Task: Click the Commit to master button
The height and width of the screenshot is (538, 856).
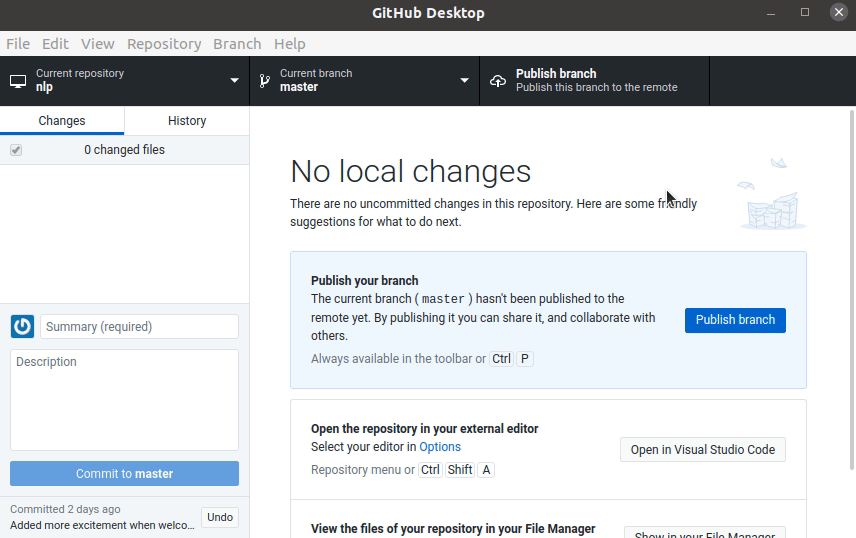Action: pos(124,474)
